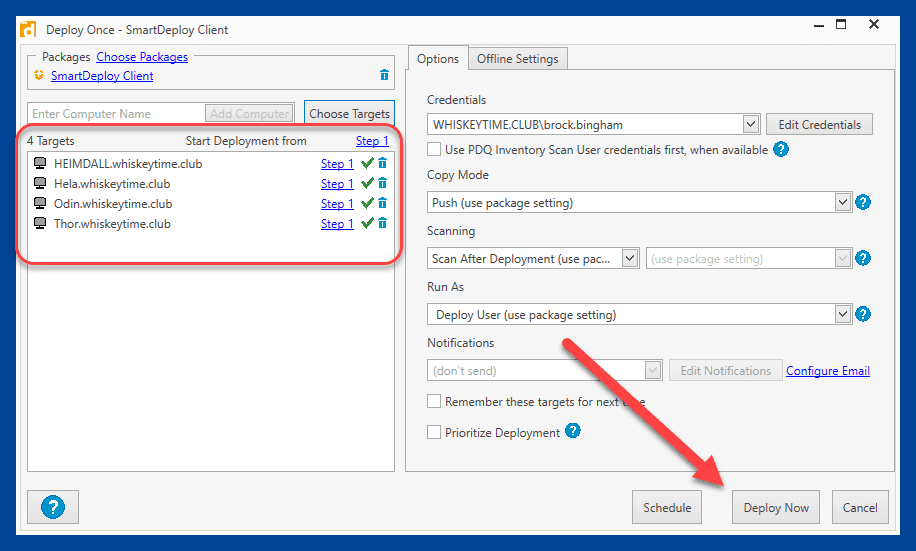Remove HEIMDALL.whiskeytime.club target with trash icon
916x551 pixels.
click(382, 164)
